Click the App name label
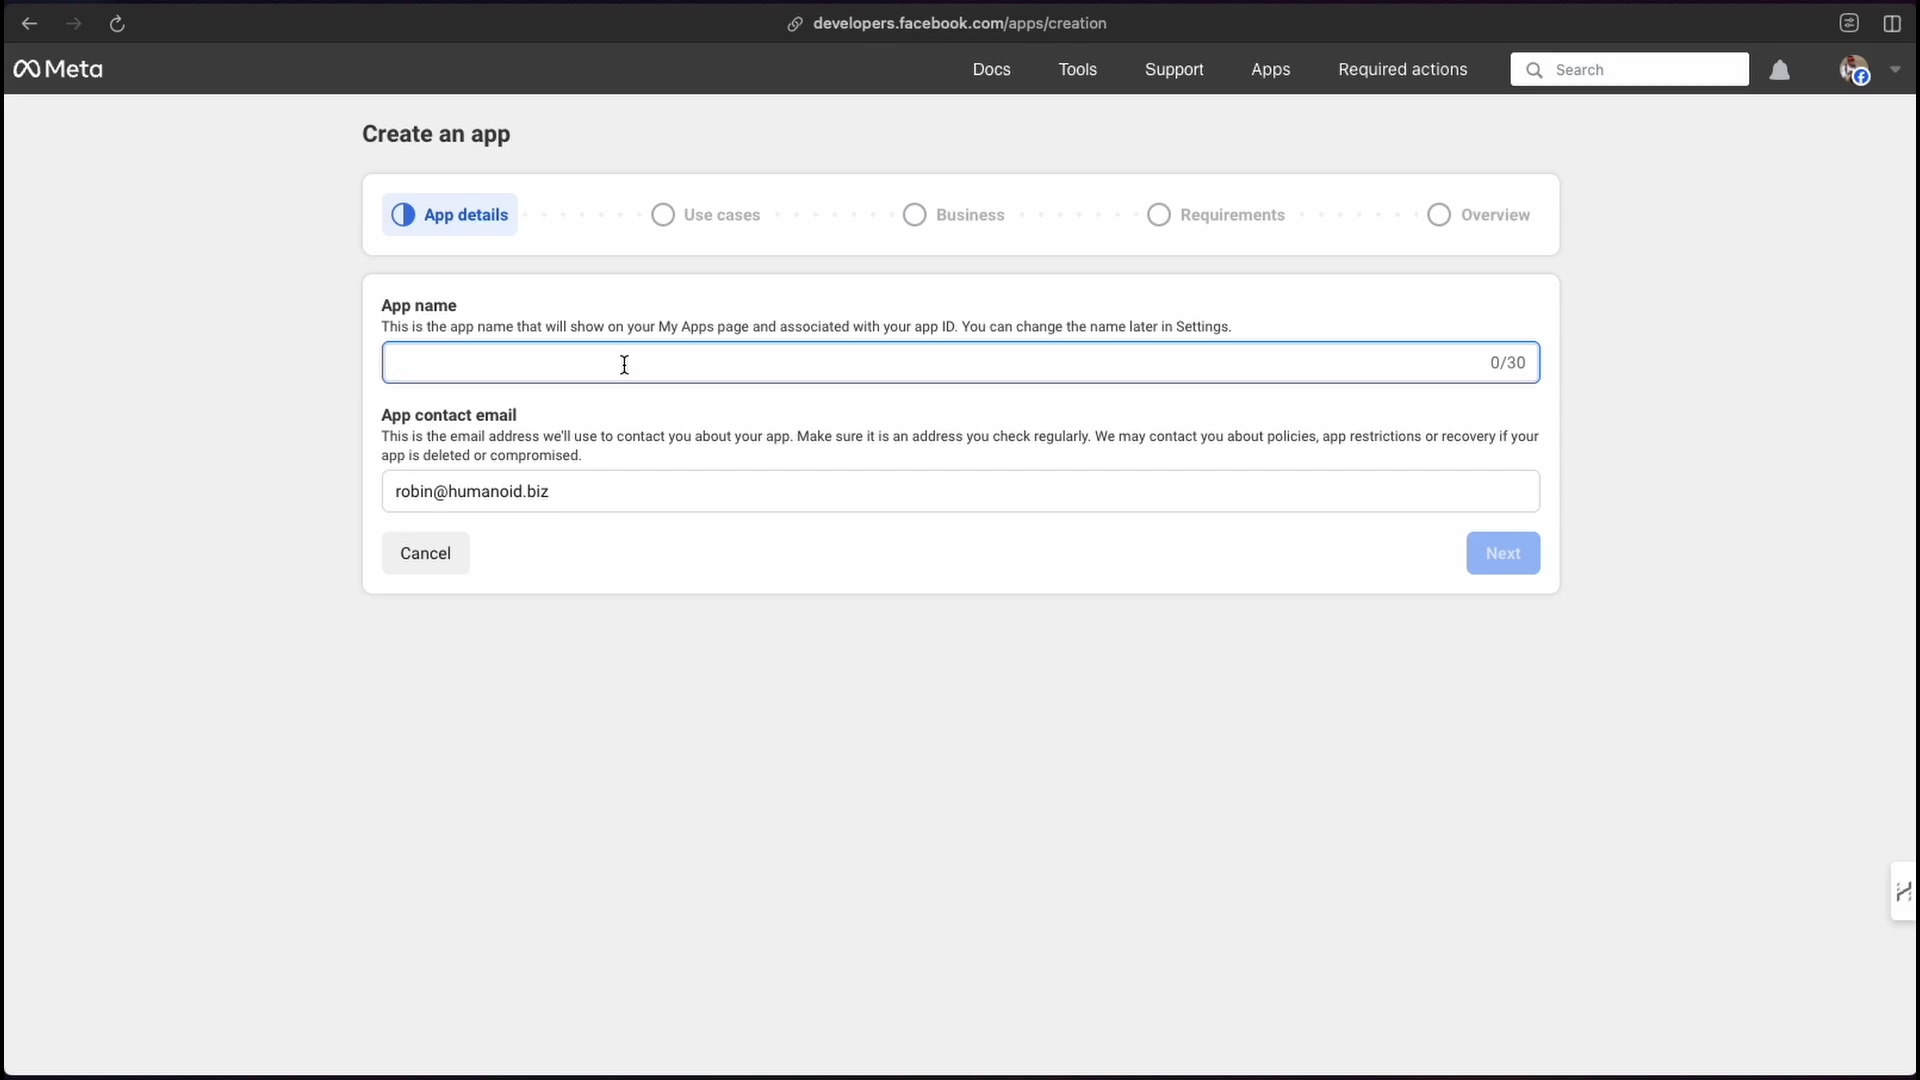This screenshot has height=1080, width=1920. pos(419,305)
